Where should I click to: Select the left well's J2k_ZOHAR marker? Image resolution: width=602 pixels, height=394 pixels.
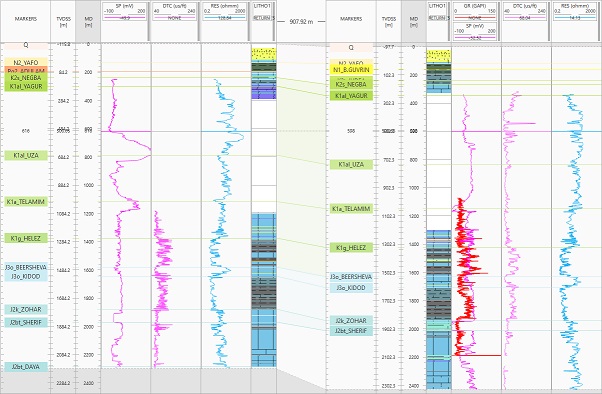coord(26,310)
